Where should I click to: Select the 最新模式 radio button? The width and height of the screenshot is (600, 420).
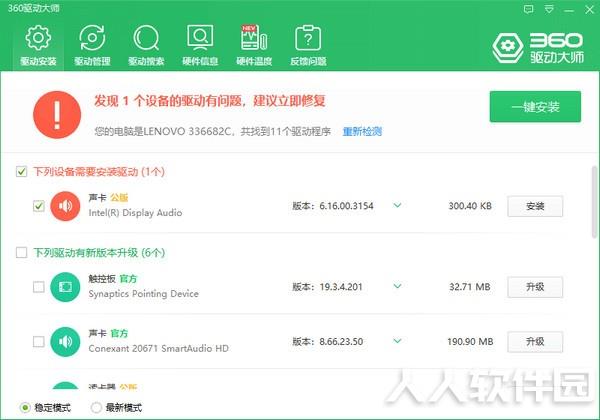[96, 408]
